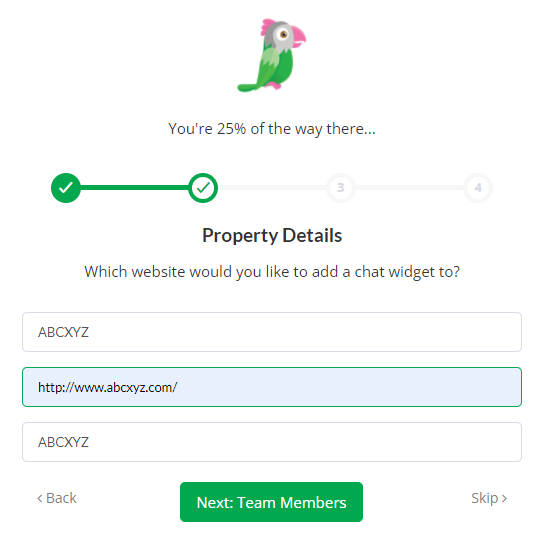The height and width of the screenshot is (550, 550).
Task: Click the chat widget question text
Action: pos(272,272)
